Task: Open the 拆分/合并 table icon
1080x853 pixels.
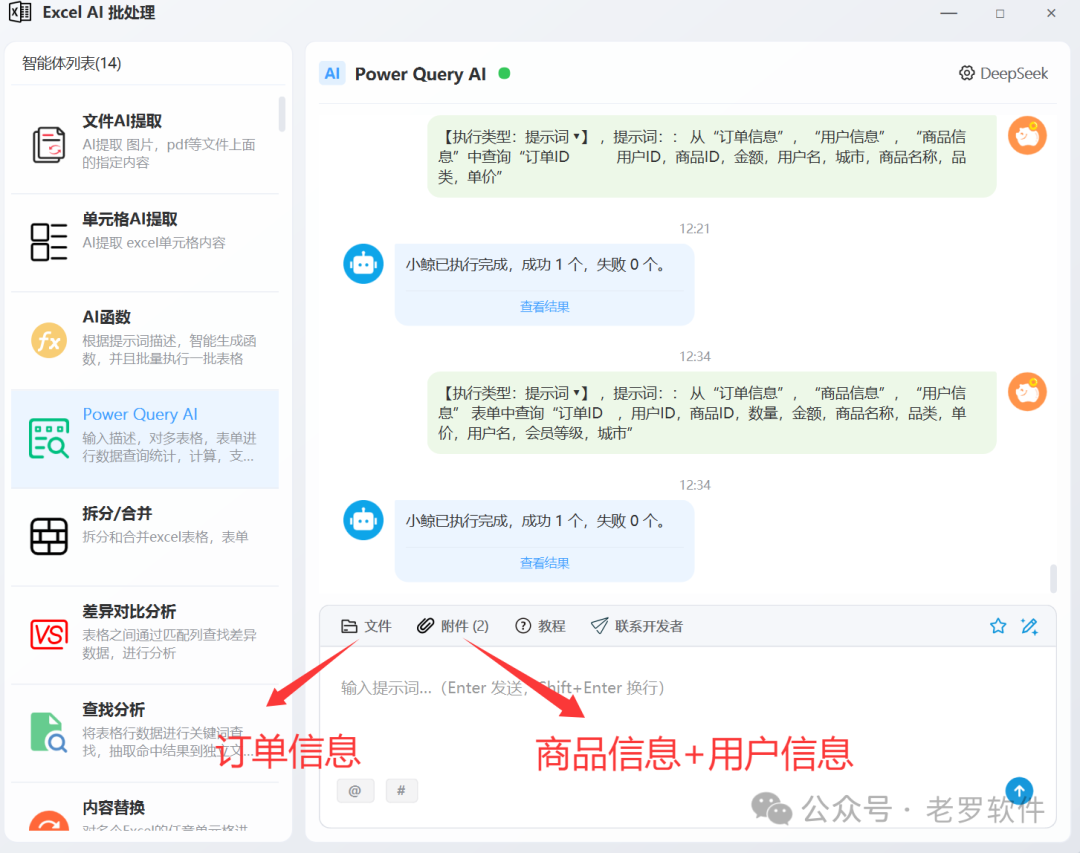Action: (49, 536)
